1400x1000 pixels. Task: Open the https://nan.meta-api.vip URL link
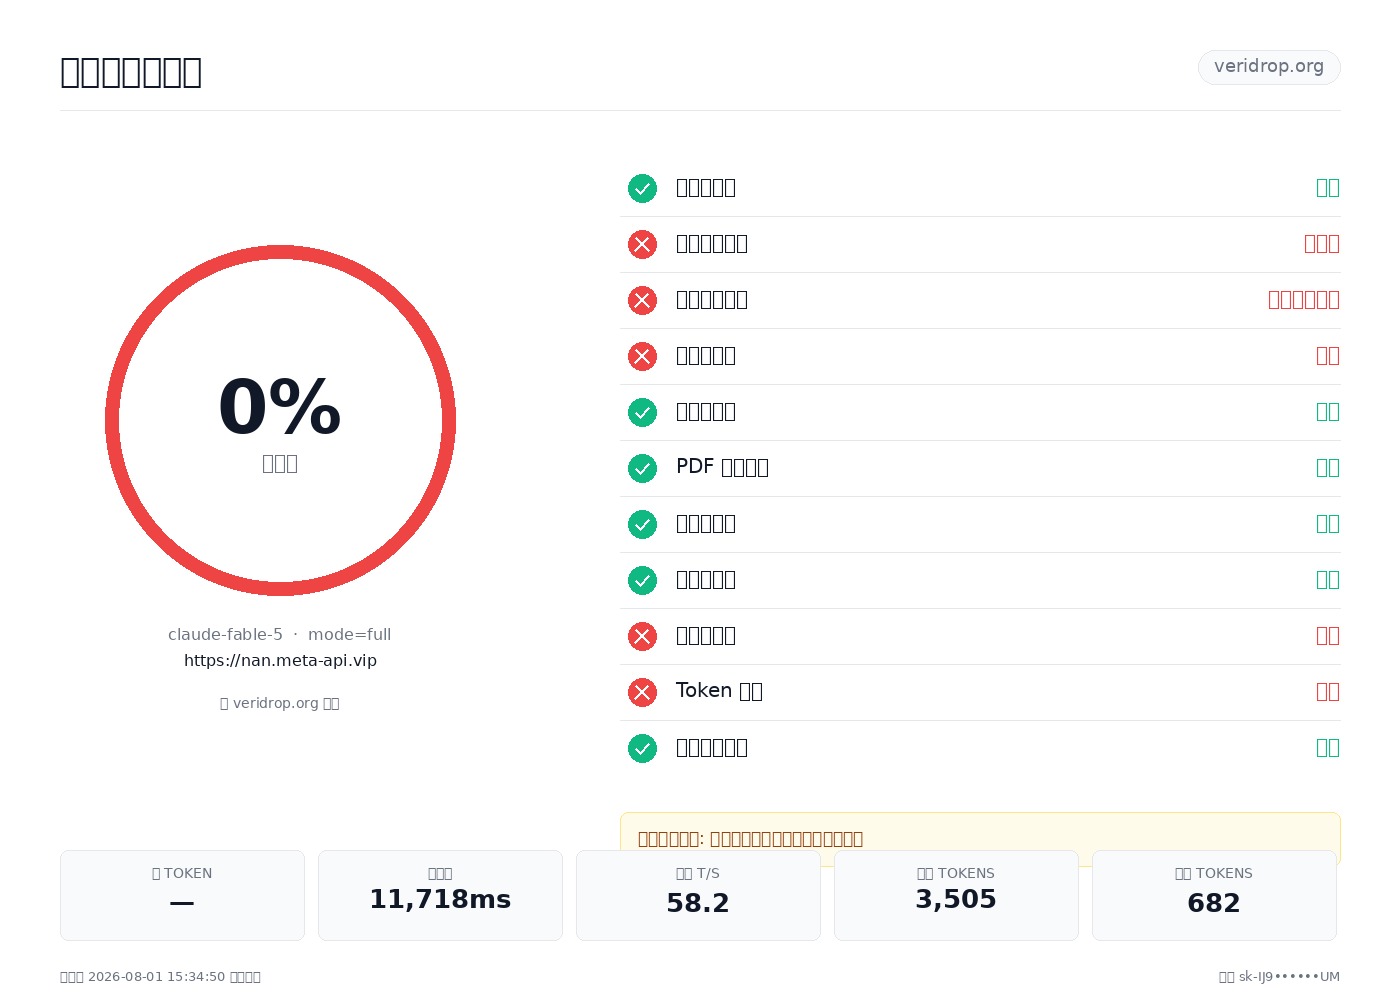tap(280, 660)
